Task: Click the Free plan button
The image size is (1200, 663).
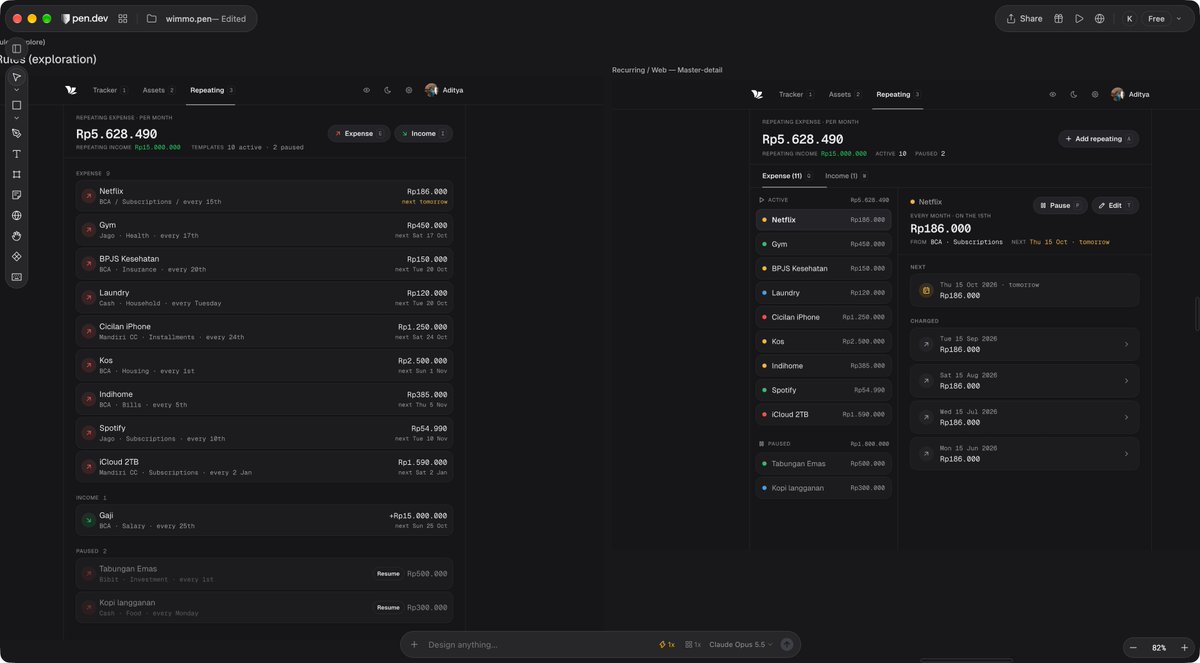Action: click(x=1156, y=19)
